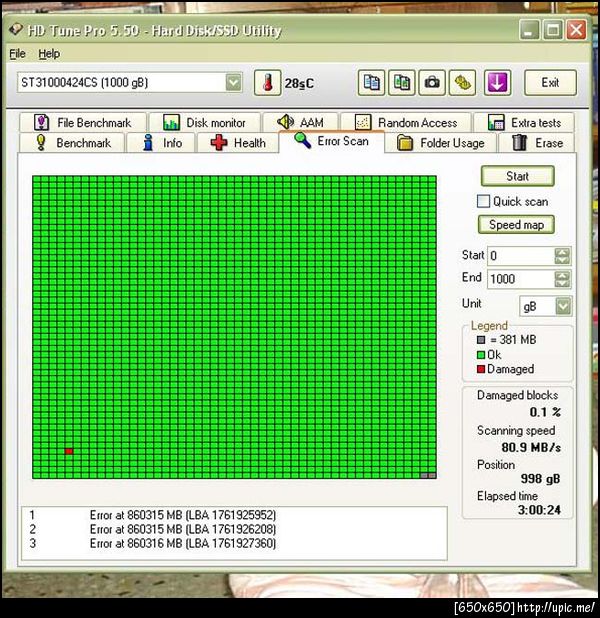
Task: Click the thermometer temperature icon
Action: (x=268, y=83)
